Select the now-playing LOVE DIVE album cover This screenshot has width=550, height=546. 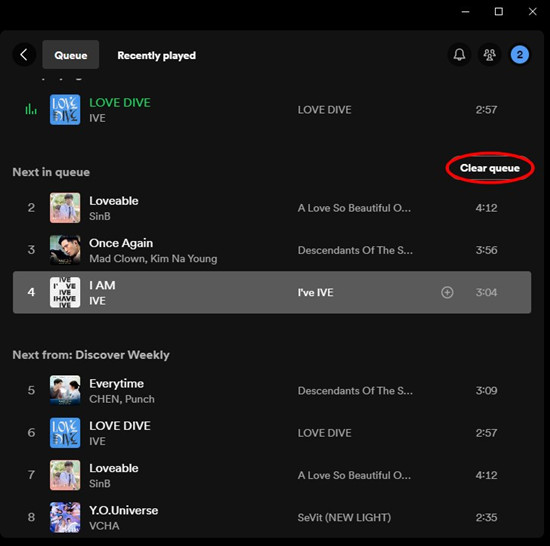point(65,109)
